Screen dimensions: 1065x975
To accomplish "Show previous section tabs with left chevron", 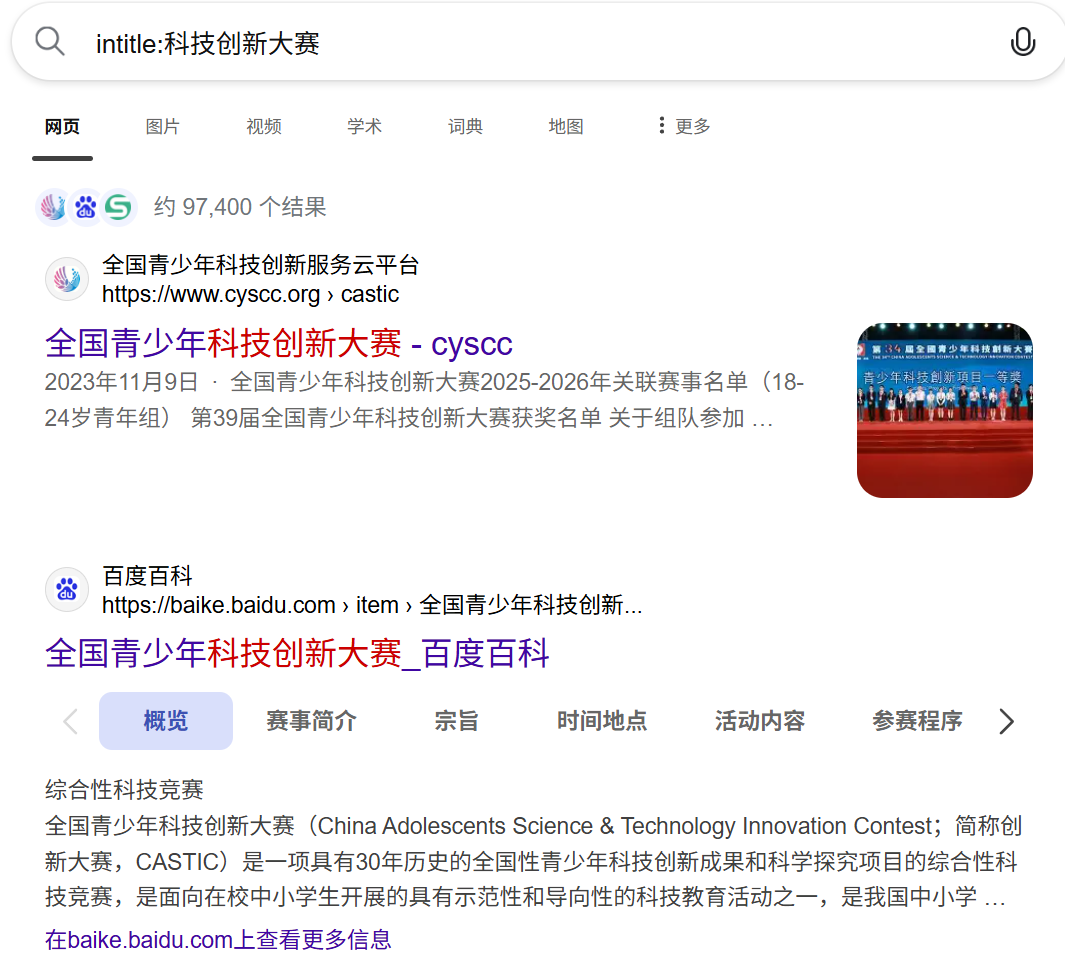I will (x=71, y=722).
